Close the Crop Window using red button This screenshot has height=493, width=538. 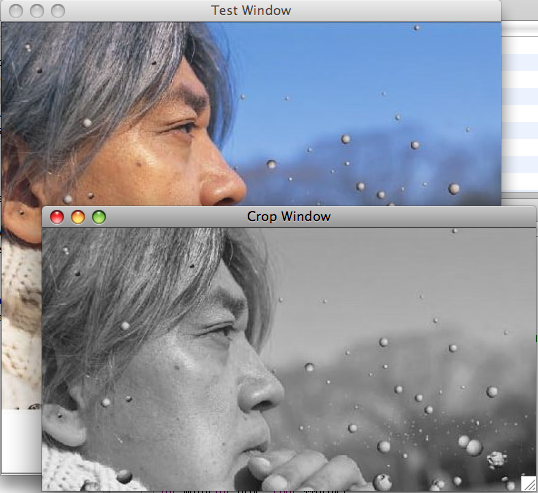coord(57,217)
